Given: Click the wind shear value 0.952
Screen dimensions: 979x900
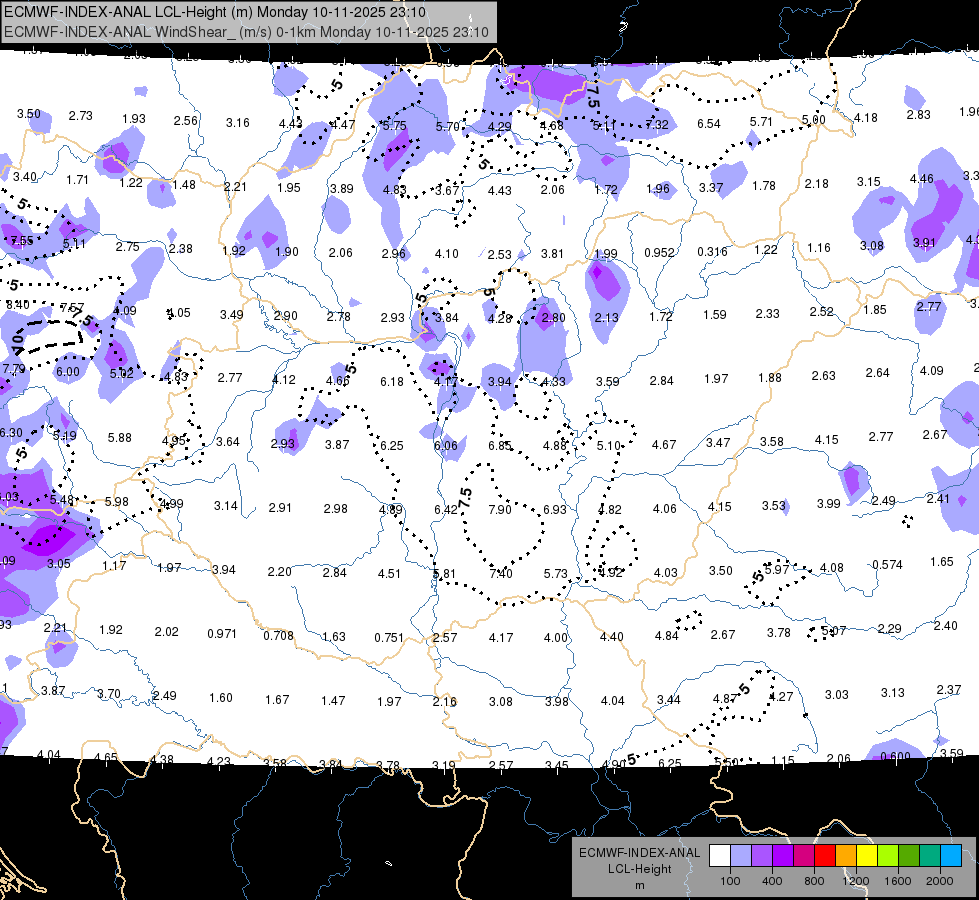Looking at the screenshot, I should click(x=659, y=252).
